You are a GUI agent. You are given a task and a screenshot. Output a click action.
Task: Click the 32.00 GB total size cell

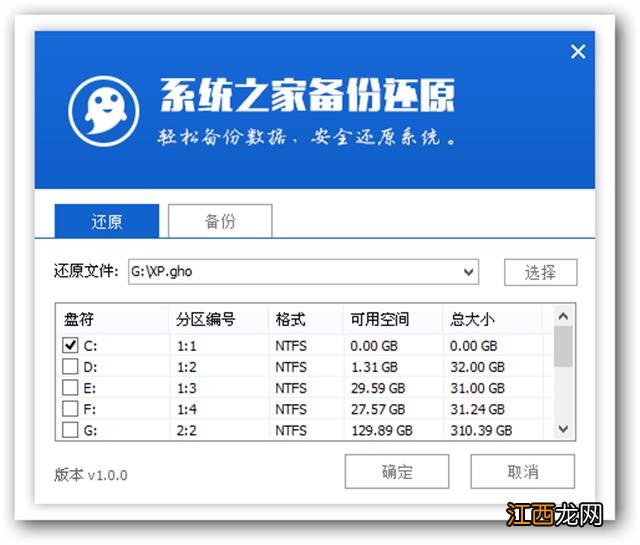[478, 367]
